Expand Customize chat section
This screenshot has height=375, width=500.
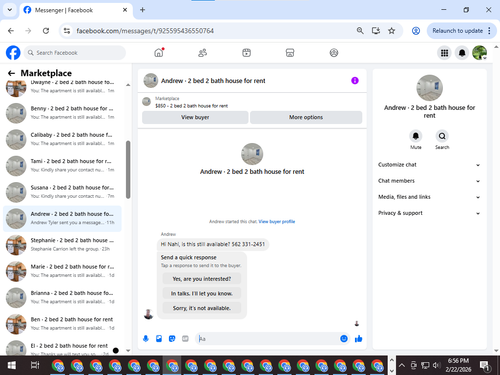[x=429, y=165]
